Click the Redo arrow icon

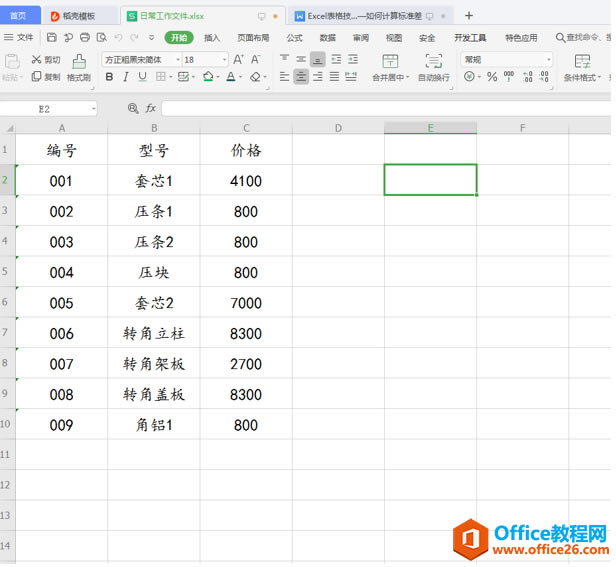click(x=134, y=37)
